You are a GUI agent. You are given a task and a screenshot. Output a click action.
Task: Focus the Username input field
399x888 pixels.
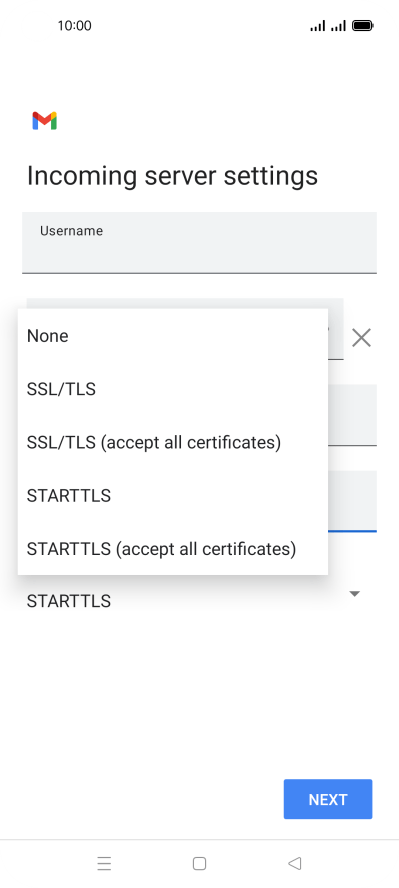(x=199, y=242)
